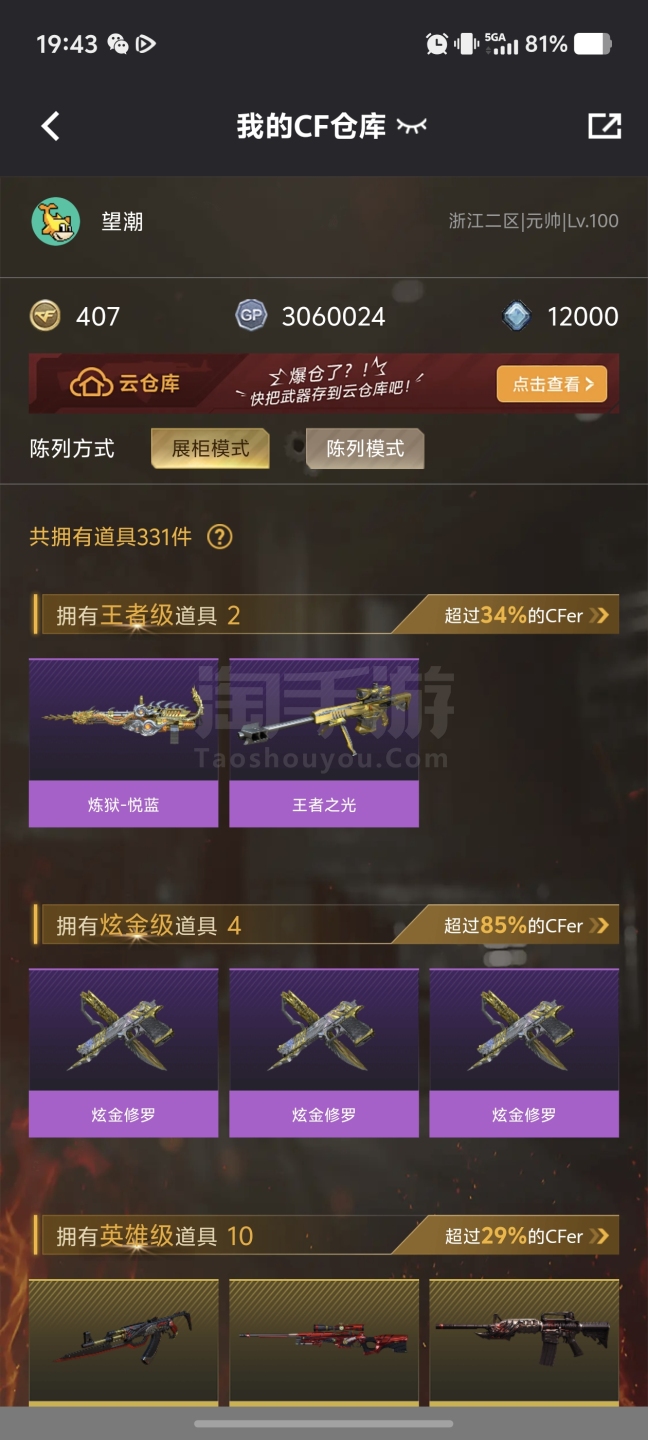Expand 超过34%的CFer chevron for 王者级
The width and height of the screenshot is (648, 1440).
coord(599,616)
